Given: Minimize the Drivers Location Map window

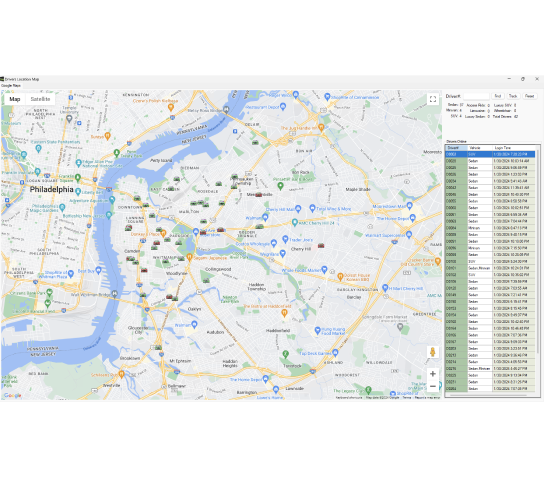Looking at the screenshot, I should tap(509, 79).
